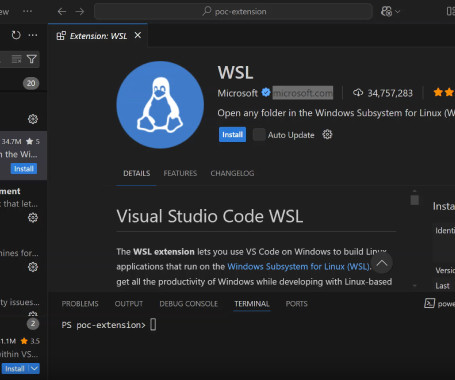Install the 1.1M downloads extension from sidebar

pos(15,369)
